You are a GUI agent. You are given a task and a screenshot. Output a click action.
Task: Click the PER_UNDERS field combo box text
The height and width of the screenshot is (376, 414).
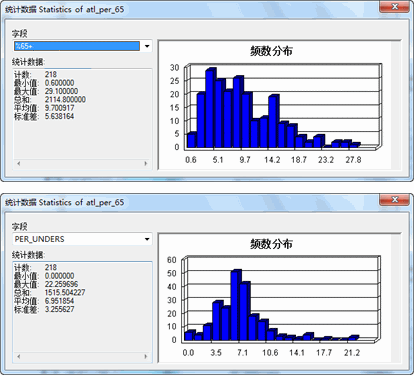(40, 239)
